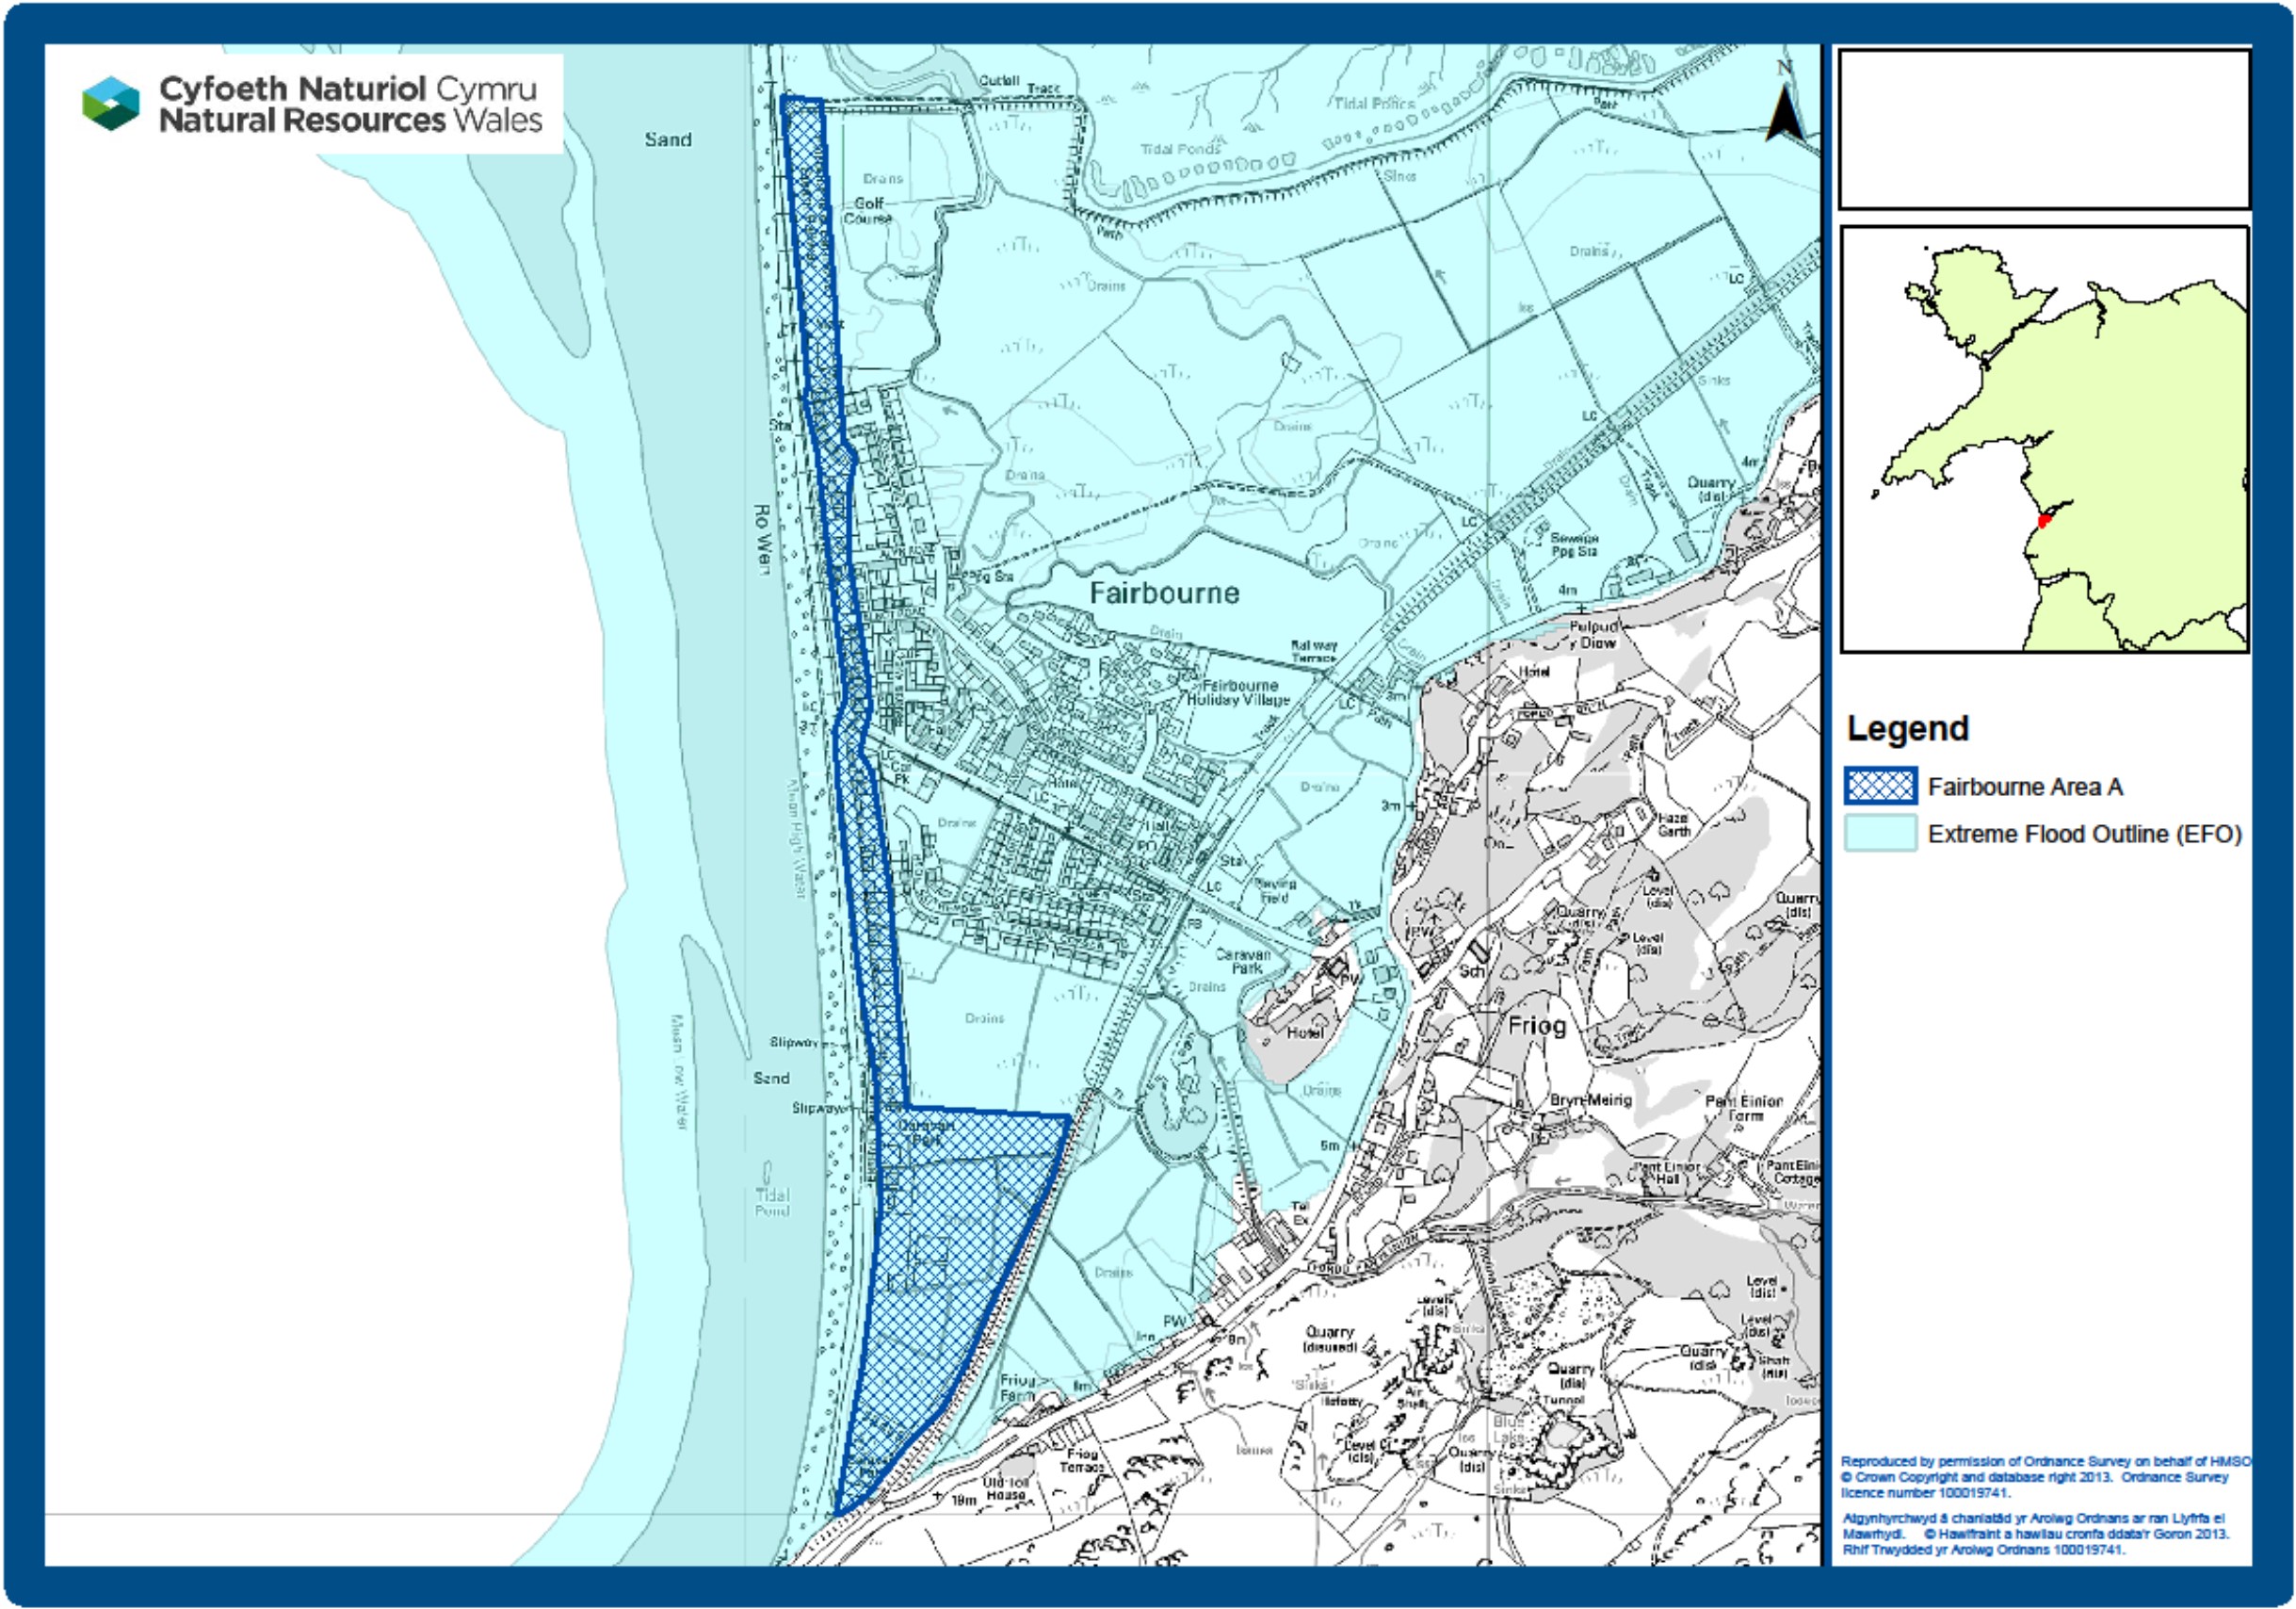Click the empty title box above inset map
This screenshot has height=1609, width=2296.
[x=2044, y=129]
